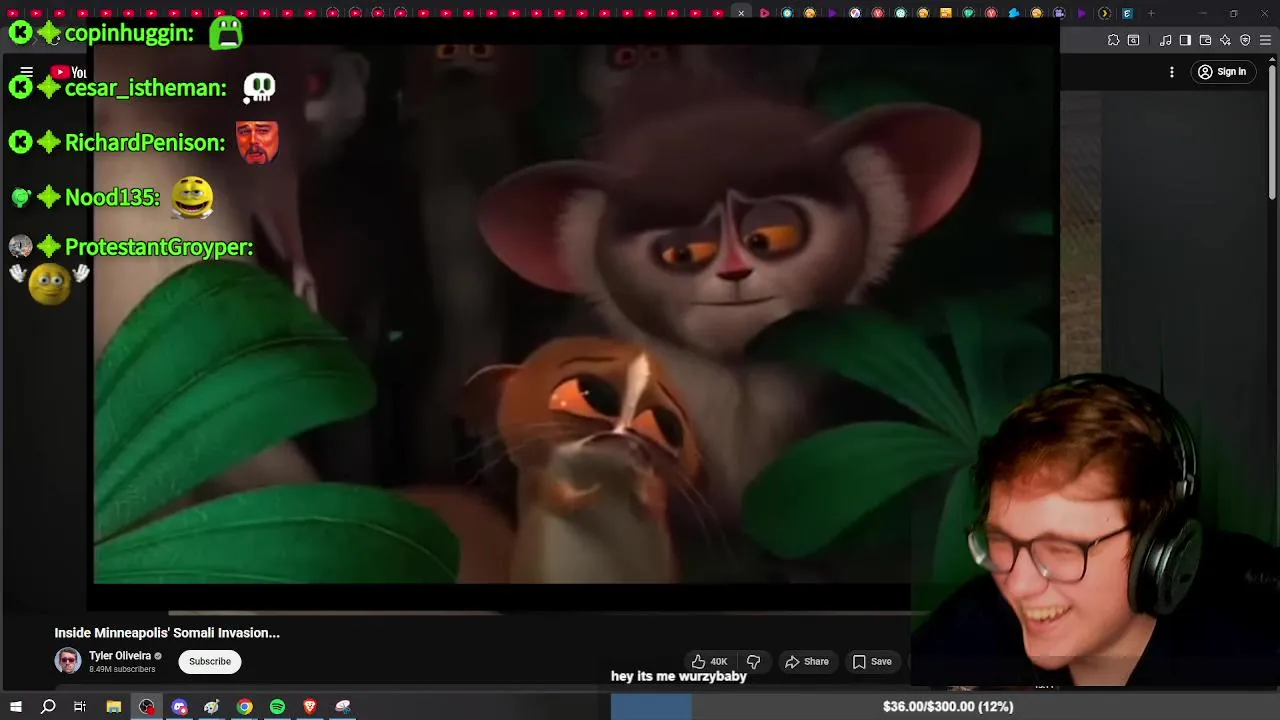Minimize the browser window

tap(1203, 13)
